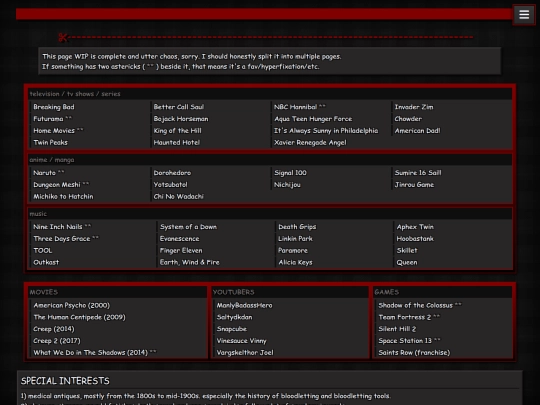Select Earth, Wind & Fire entry
Screen dimensions: 540x405
[x=189, y=262]
